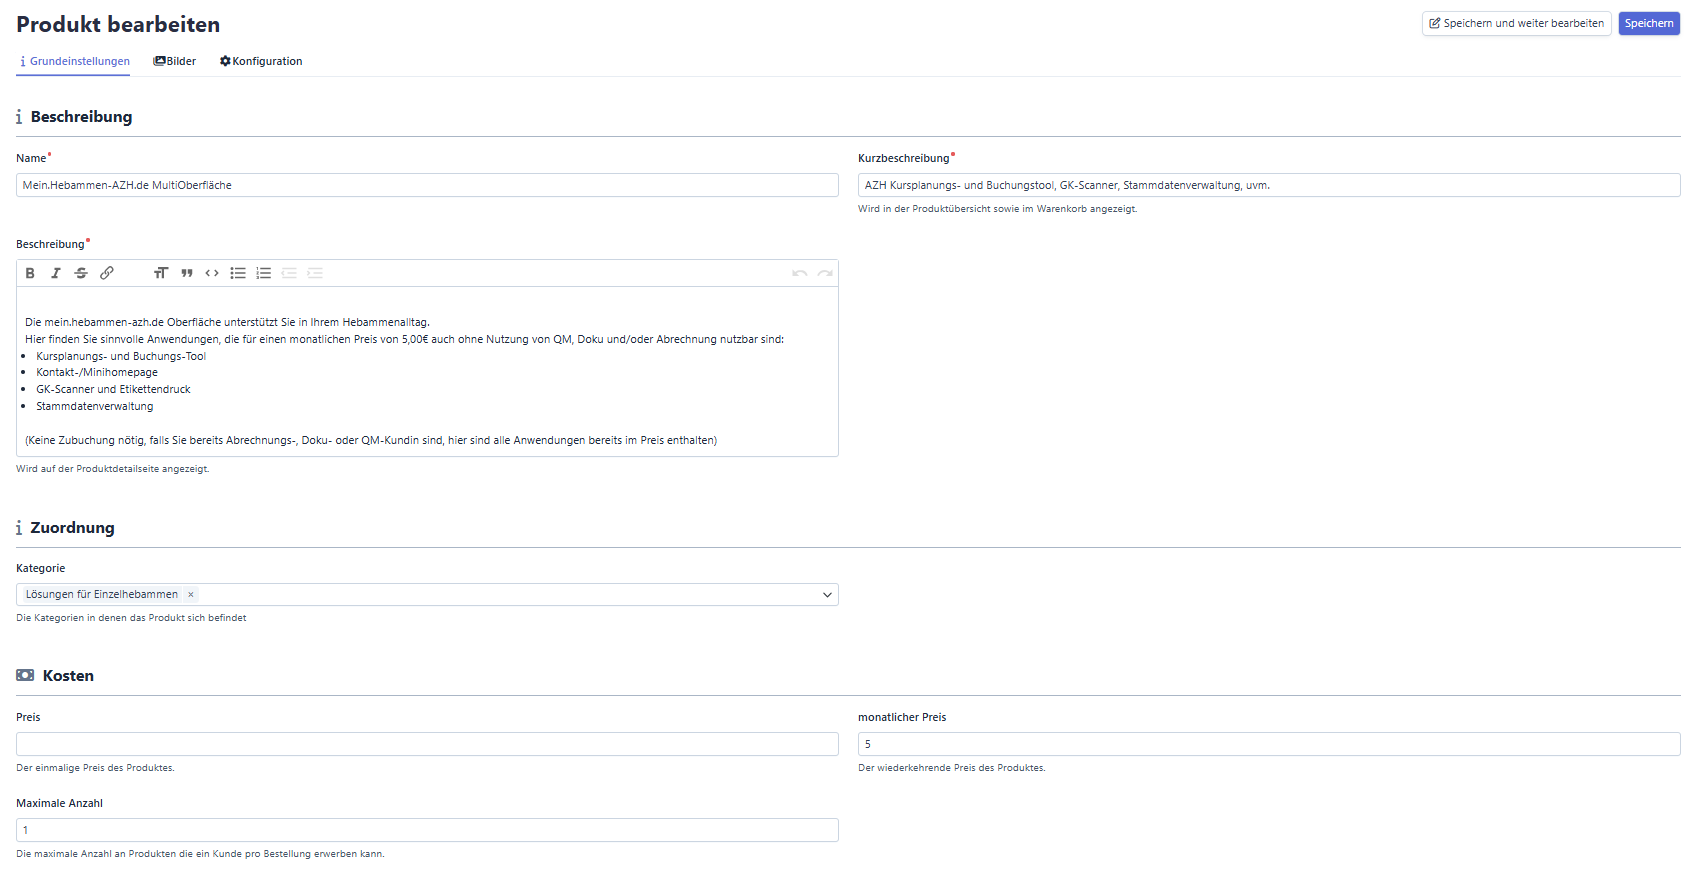The height and width of the screenshot is (876, 1701).
Task: Insert a hyperlink in the description
Action: pyautogui.click(x=107, y=273)
